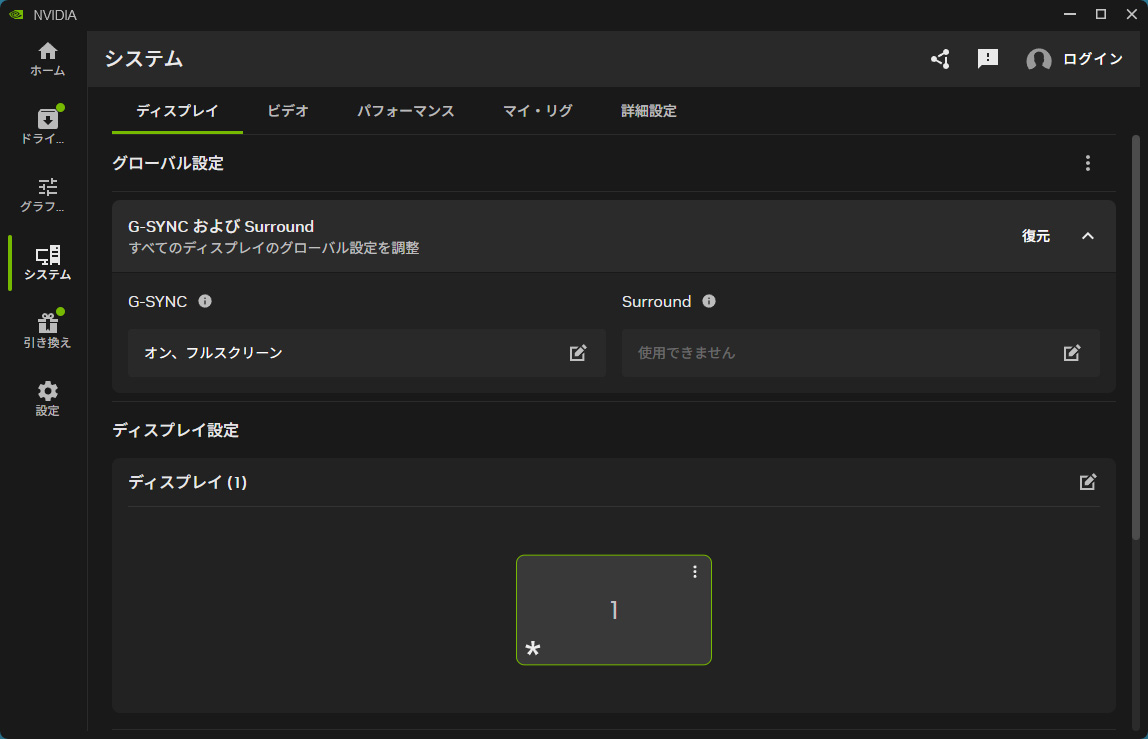Switch to the マイ・リグ tab
This screenshot has height=739, width=1148.
pyautogui.click(x=537, y=111)
